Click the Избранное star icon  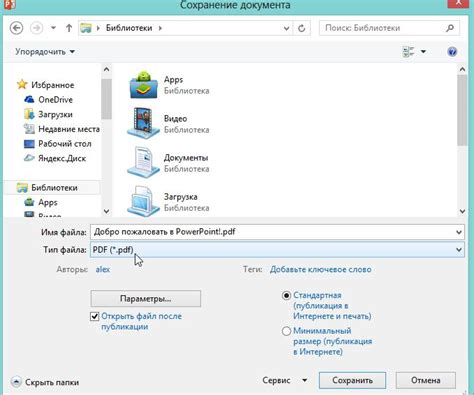pos(22,85)
